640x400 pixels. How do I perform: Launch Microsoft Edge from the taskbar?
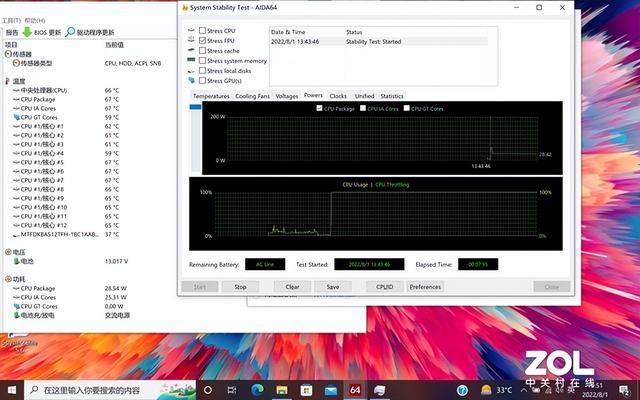coord(257,390)
